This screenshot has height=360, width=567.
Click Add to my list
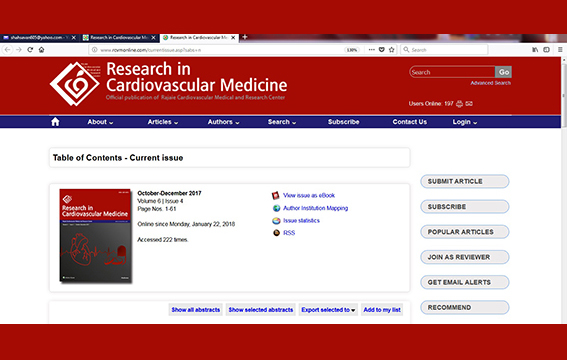tap(382, 310)
